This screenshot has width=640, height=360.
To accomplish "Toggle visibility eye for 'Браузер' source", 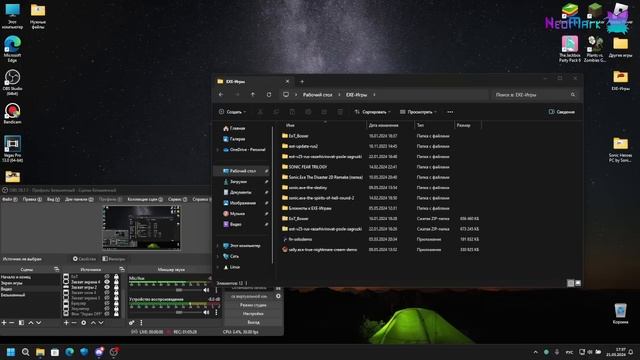I will click(x=107, y=303).
